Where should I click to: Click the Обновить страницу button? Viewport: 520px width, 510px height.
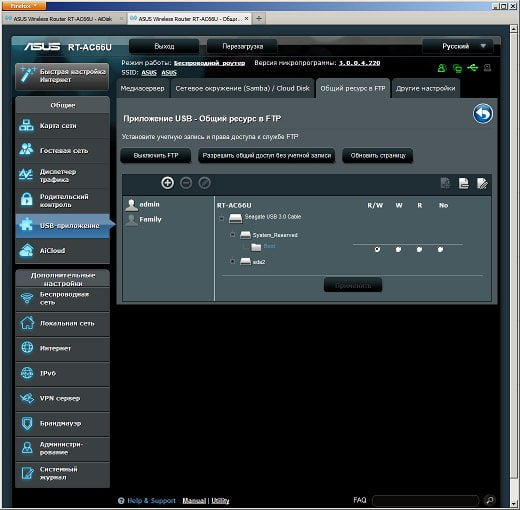tap(378, 156)
